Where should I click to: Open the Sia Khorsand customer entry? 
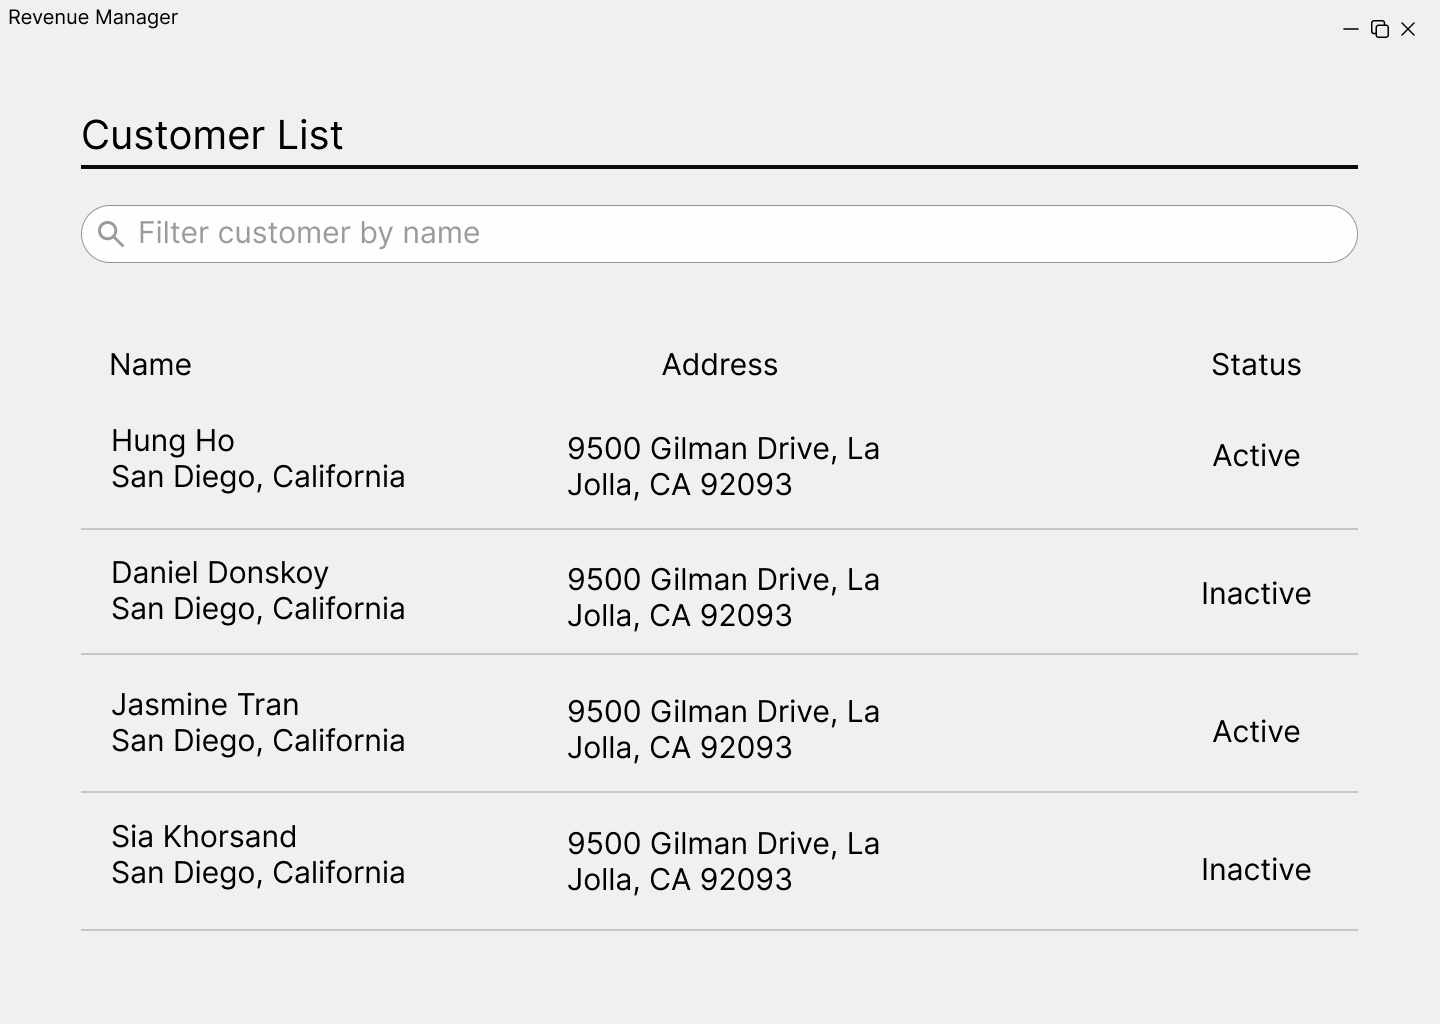204,837
